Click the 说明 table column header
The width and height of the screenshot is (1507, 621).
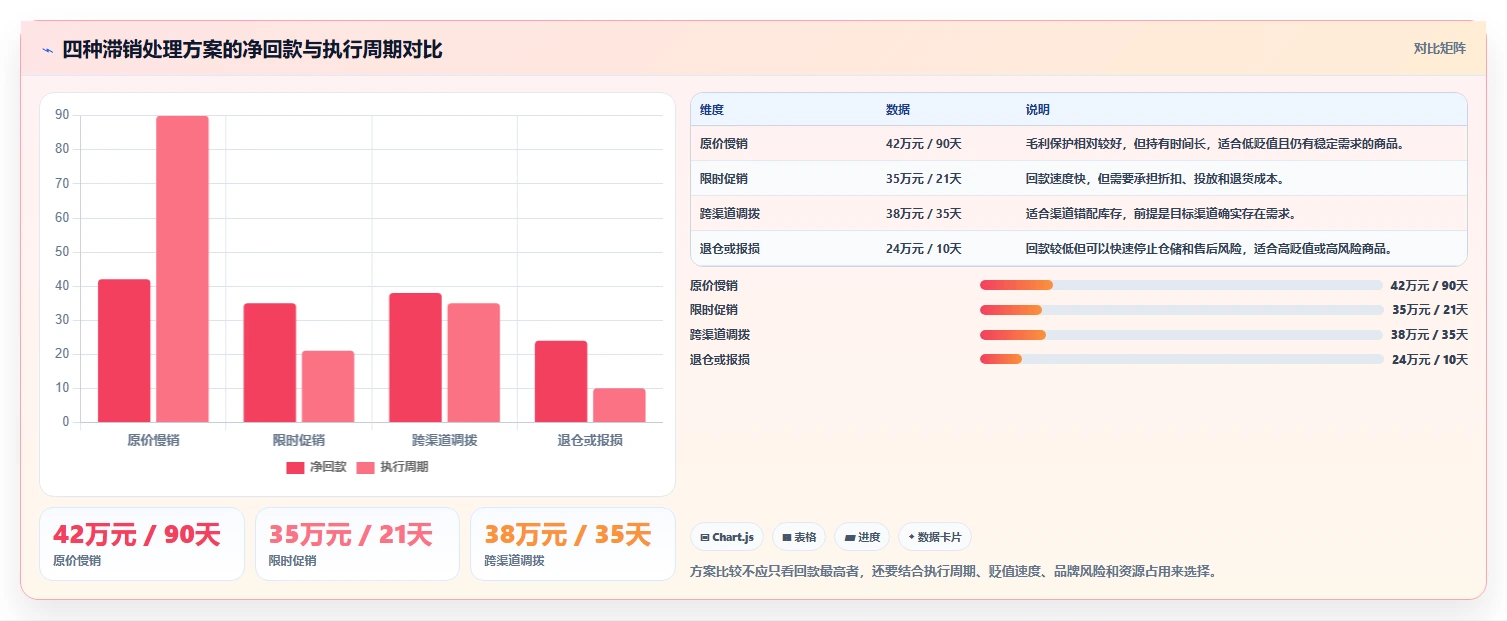[1038, 109]
